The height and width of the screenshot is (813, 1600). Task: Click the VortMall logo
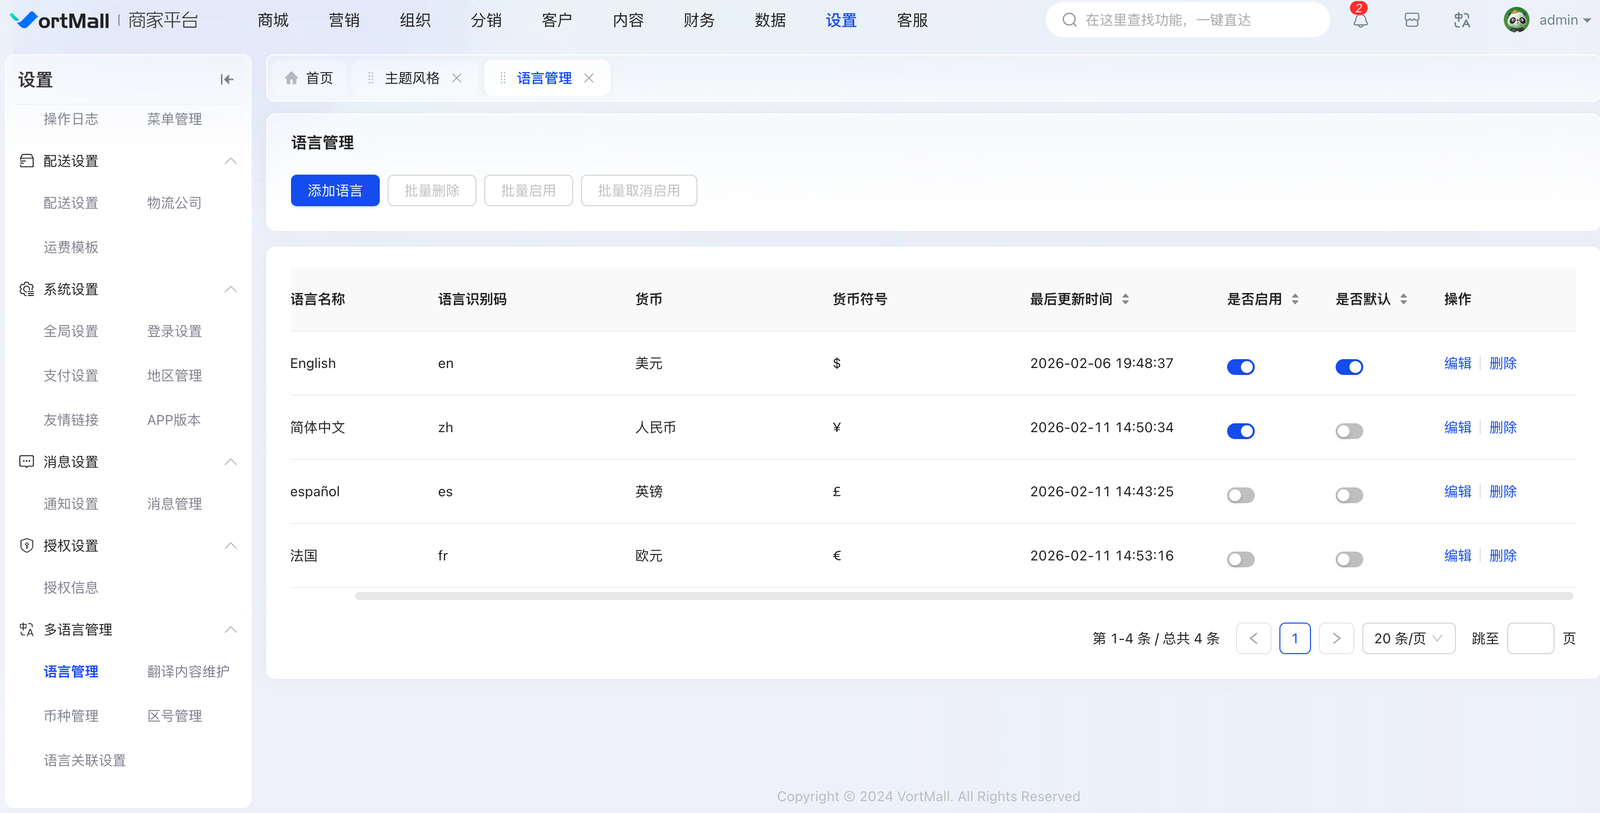[x=60, y=20]
